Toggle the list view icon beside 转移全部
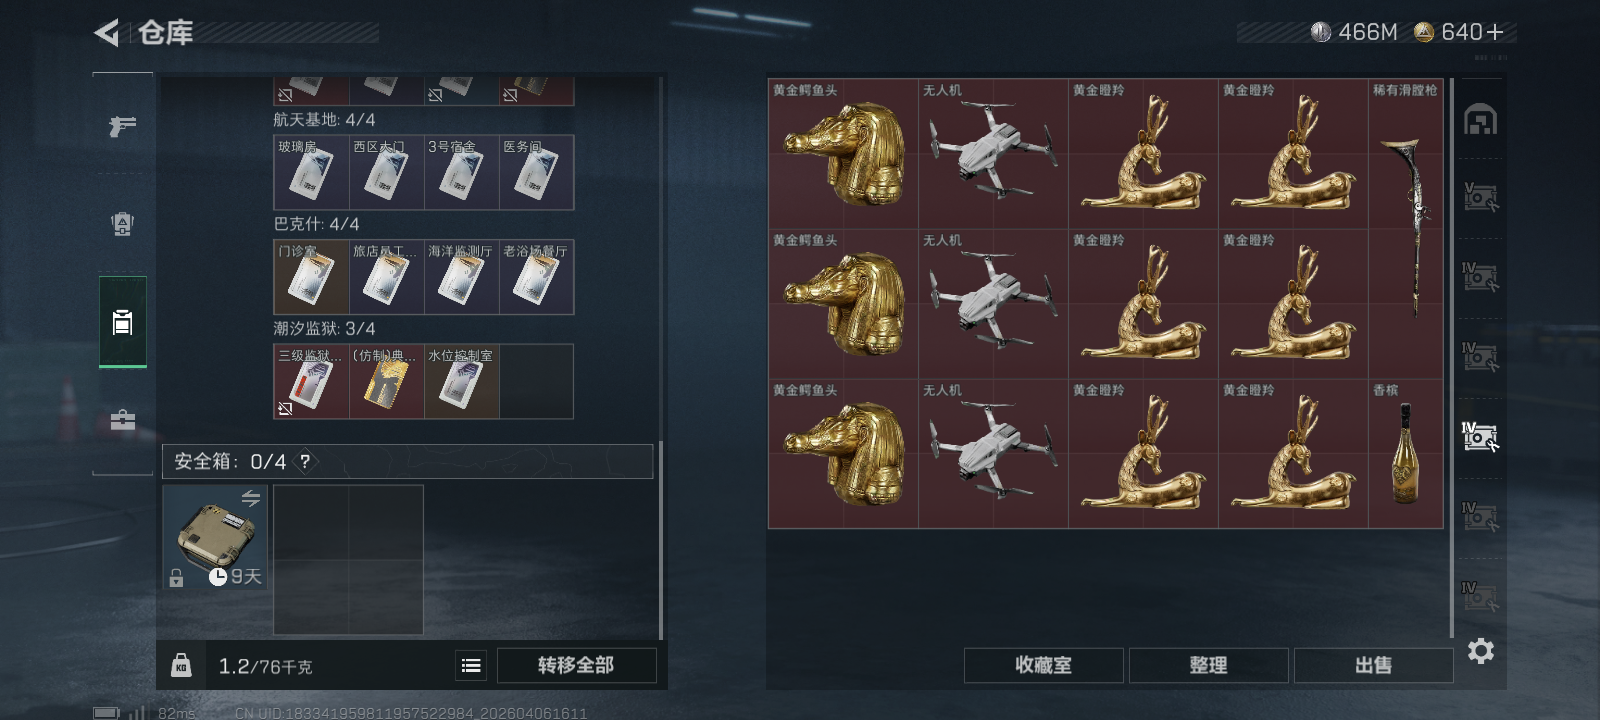The height and width of the screenshot is (720, 1600). (x=471, y=665)
